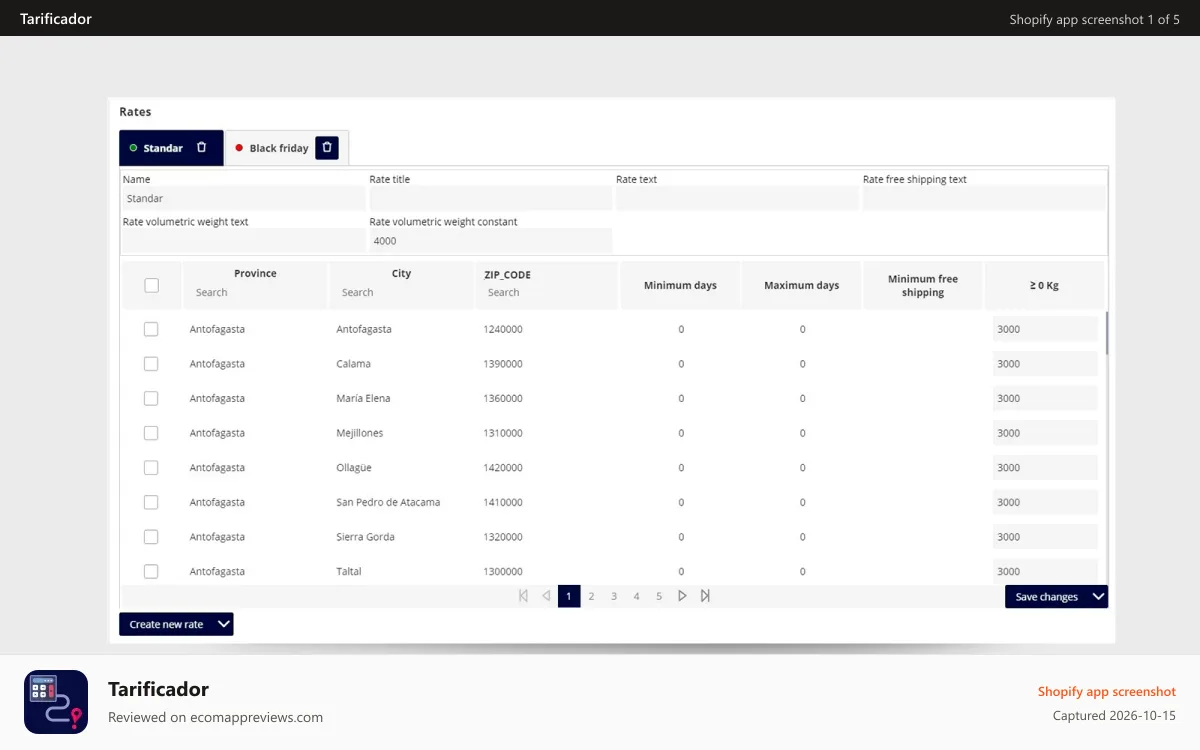Click the City column header label

(x=401, y=273)
